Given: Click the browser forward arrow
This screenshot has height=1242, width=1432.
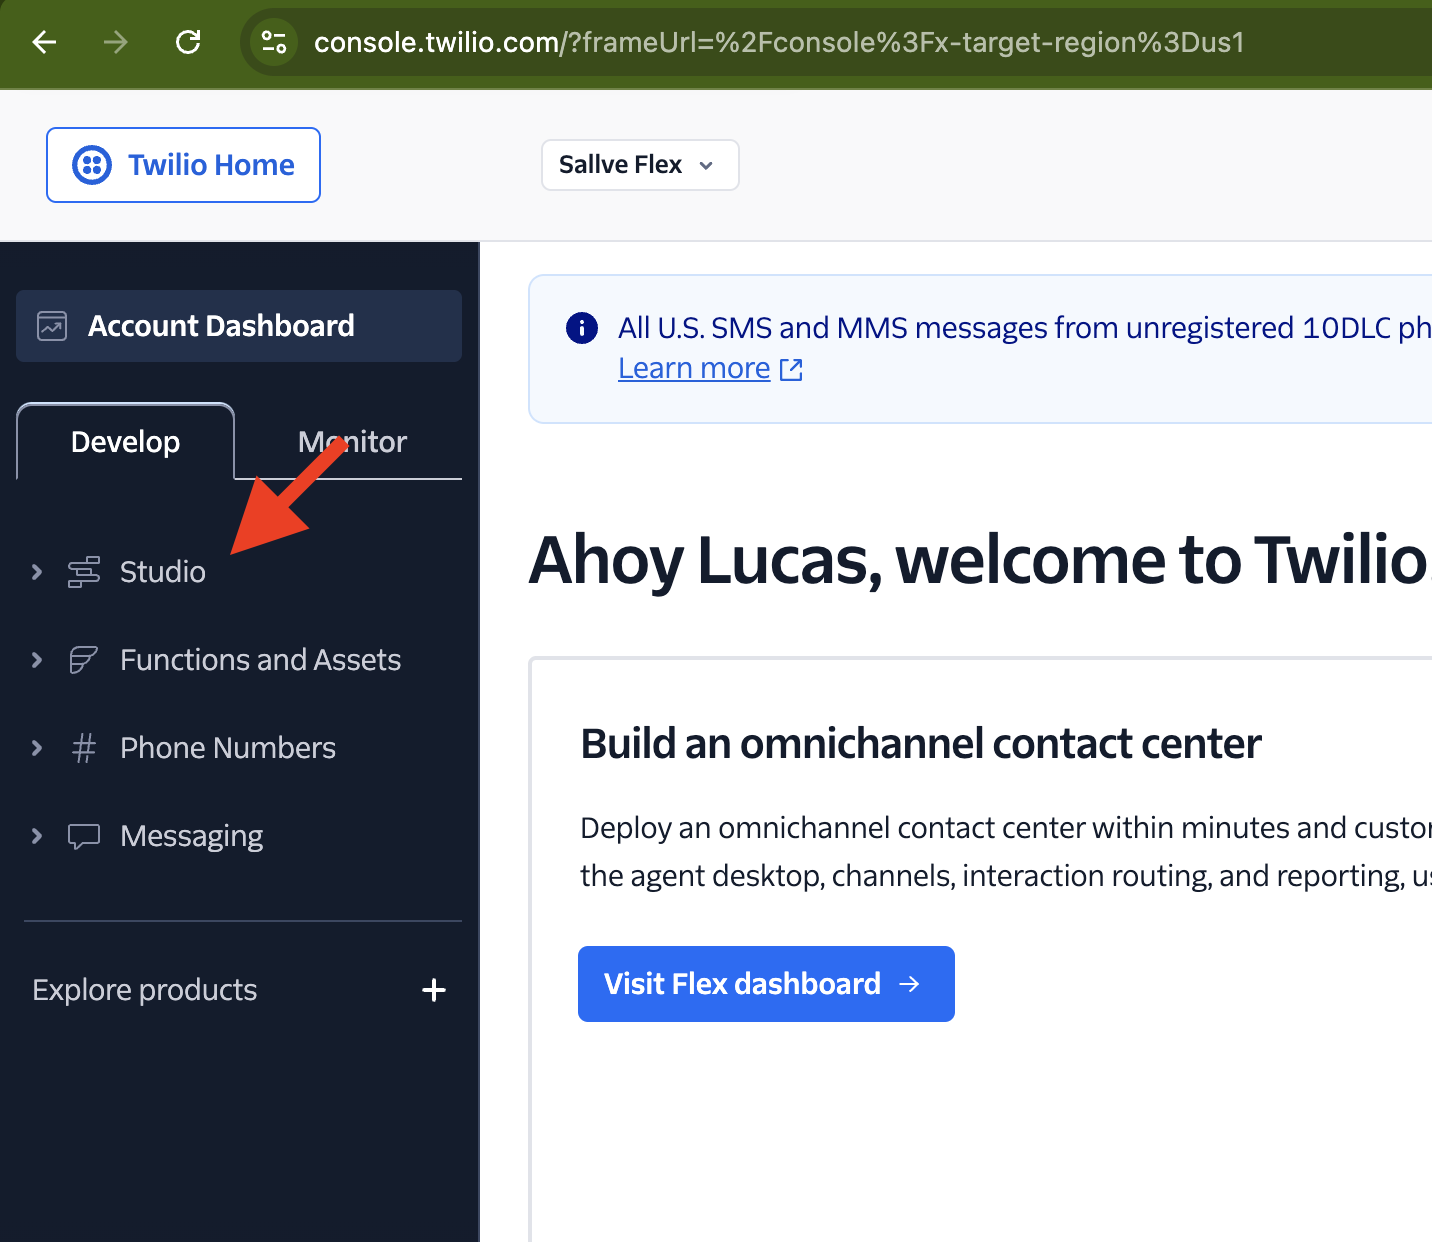Looking at the screenshot, I should pyautogui.click(x=116, y=42).
